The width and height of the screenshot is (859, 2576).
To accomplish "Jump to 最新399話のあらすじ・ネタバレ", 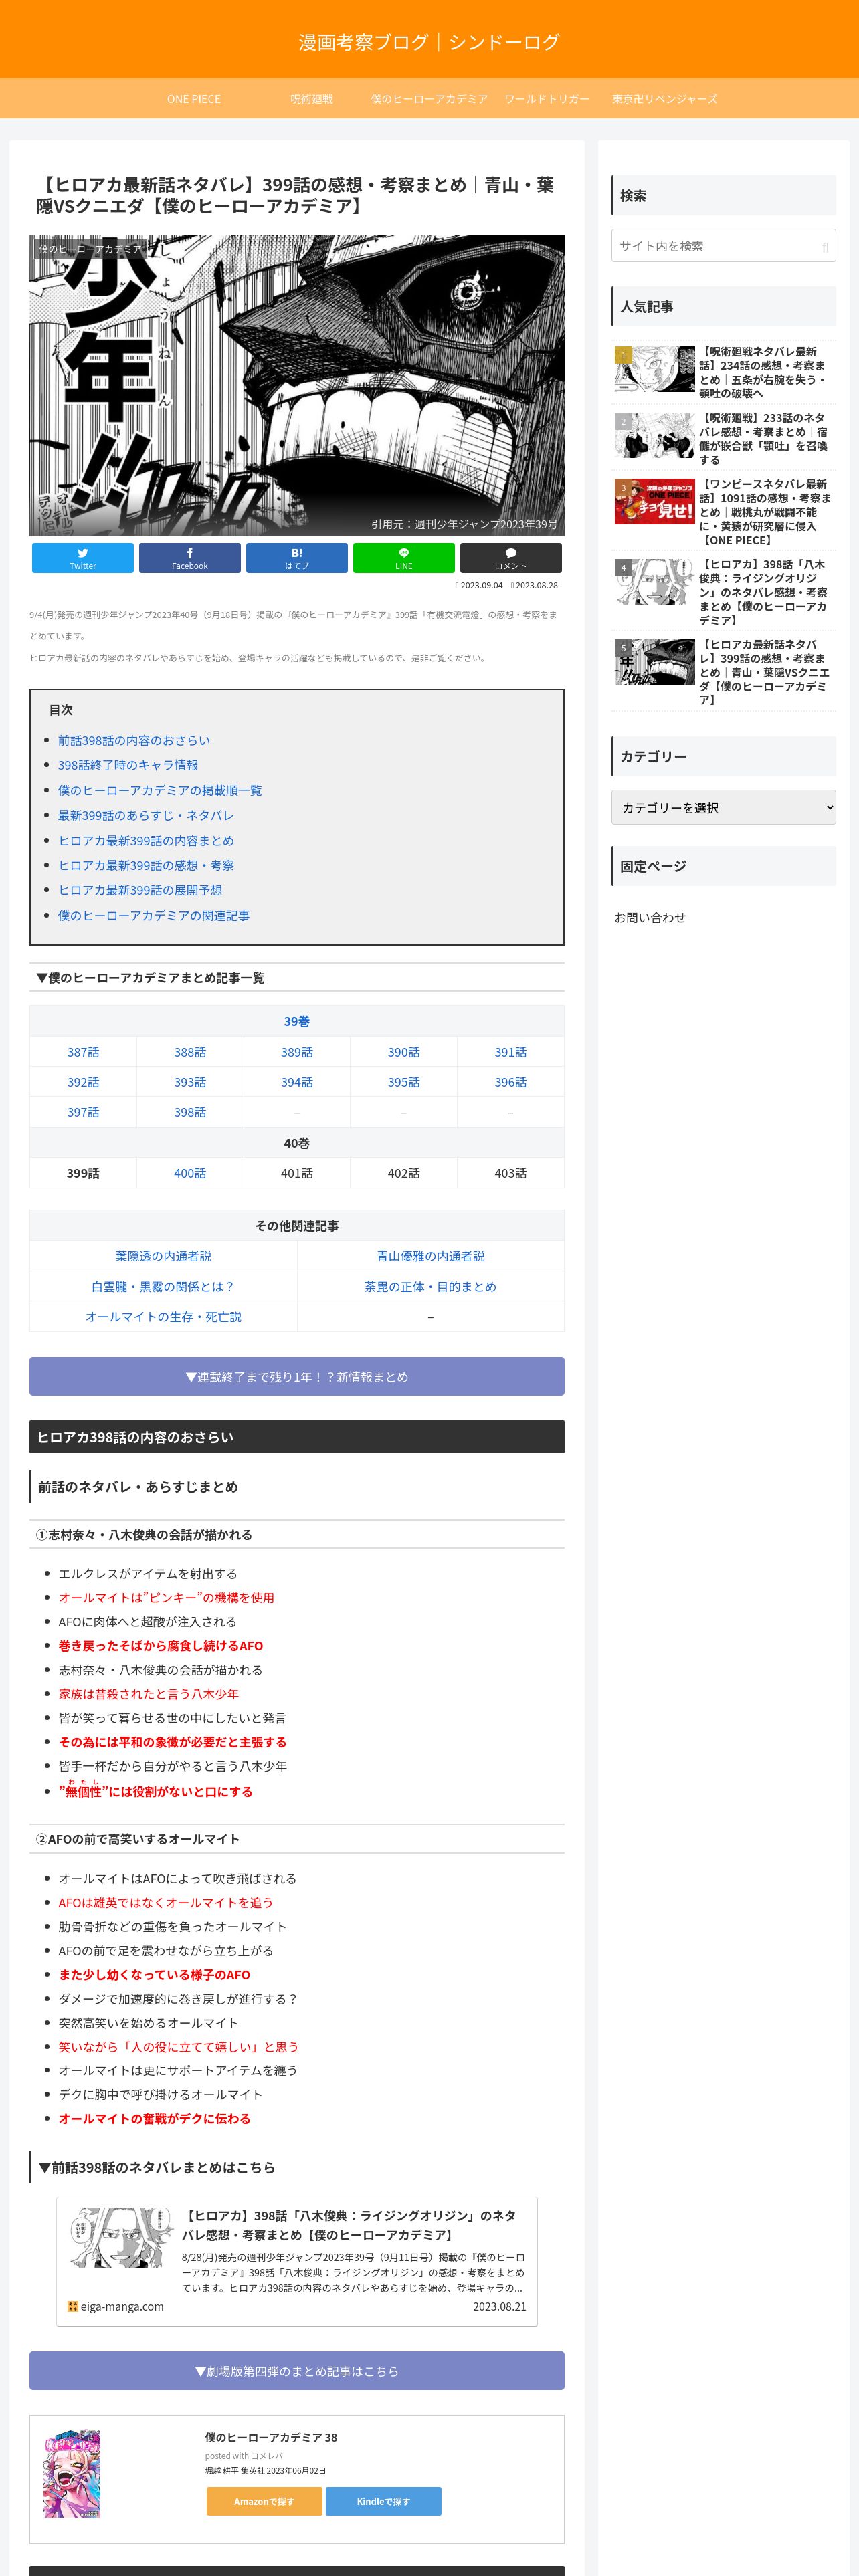I will point(146,815).
